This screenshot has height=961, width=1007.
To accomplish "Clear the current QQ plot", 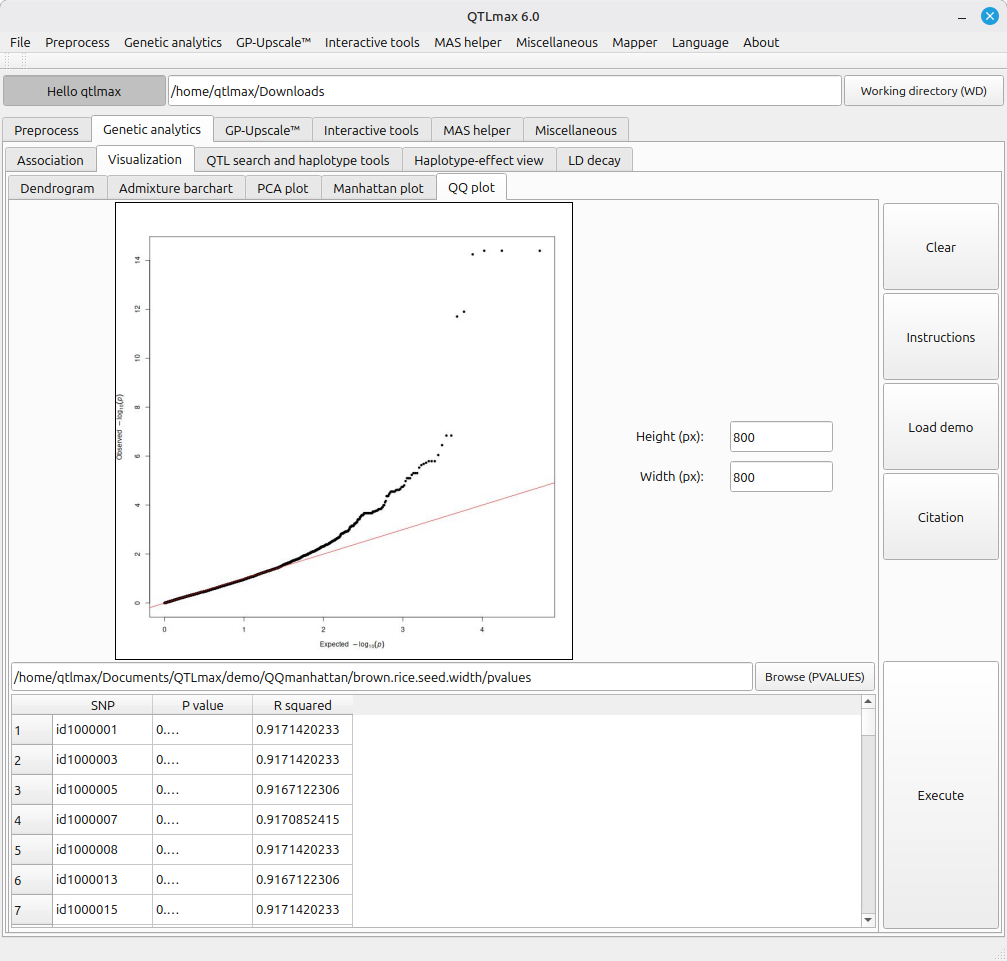I will point(940,247).
